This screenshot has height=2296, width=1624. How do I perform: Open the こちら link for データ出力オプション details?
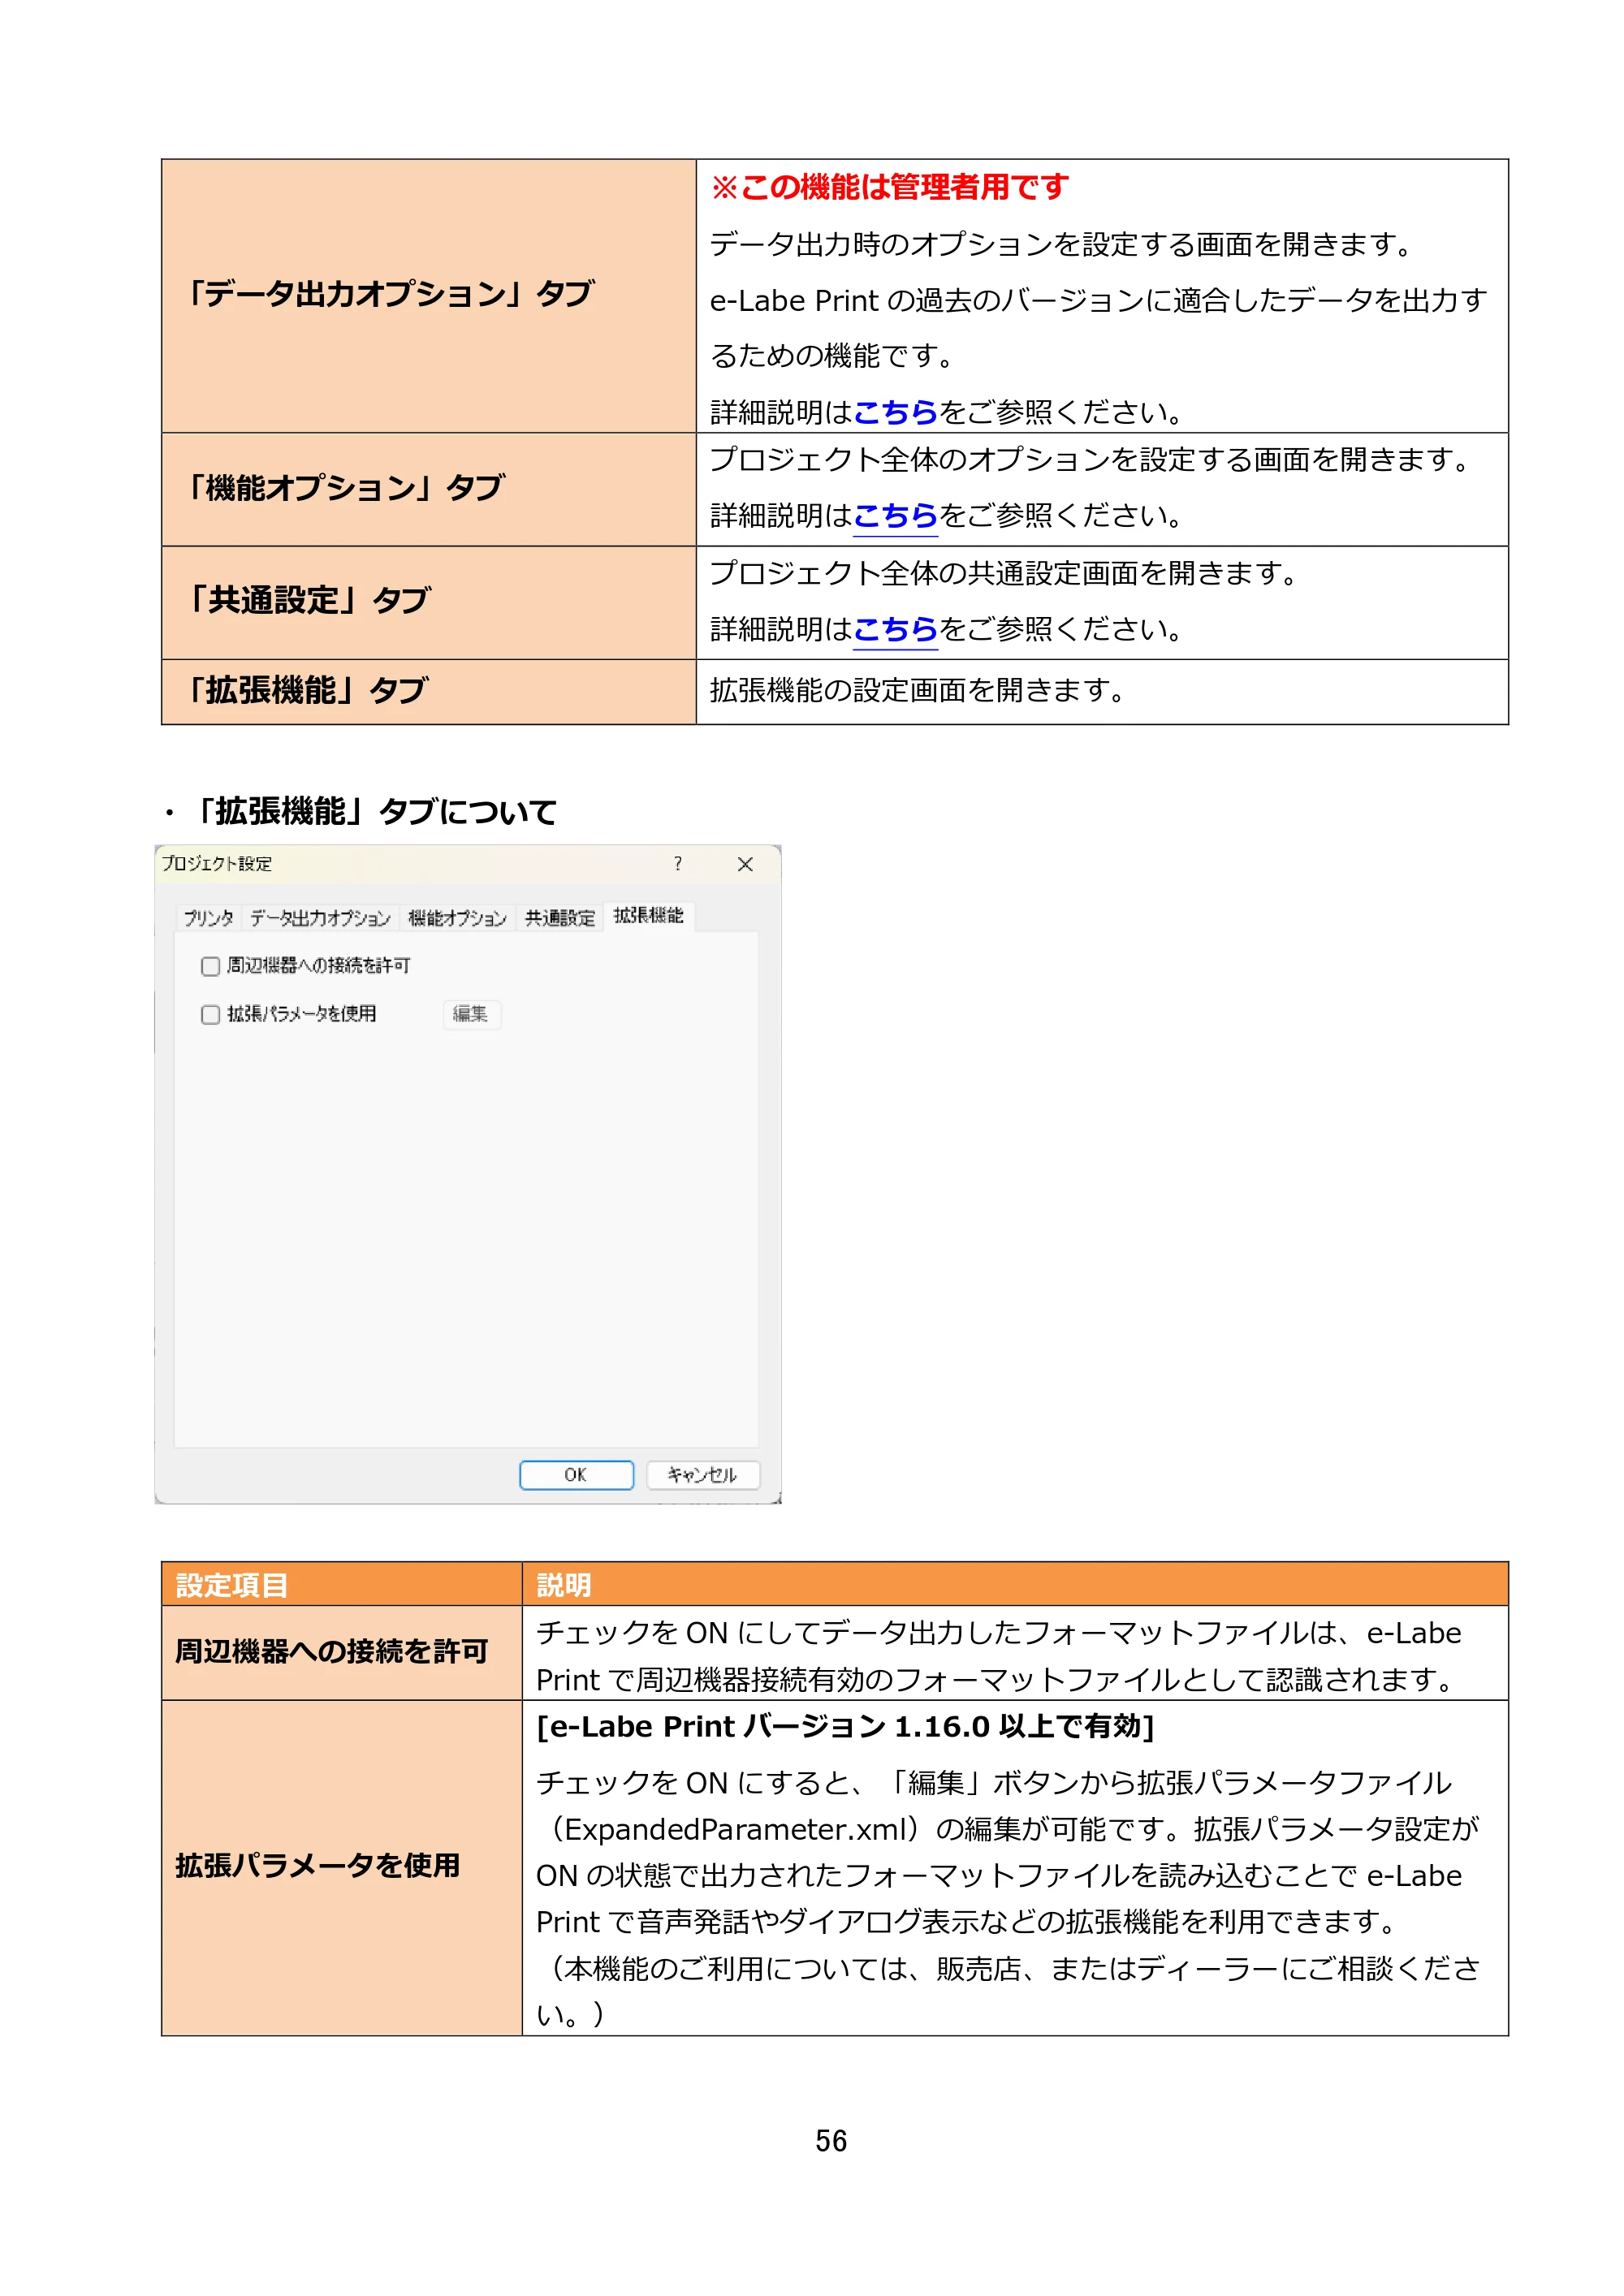click(895, 412)
